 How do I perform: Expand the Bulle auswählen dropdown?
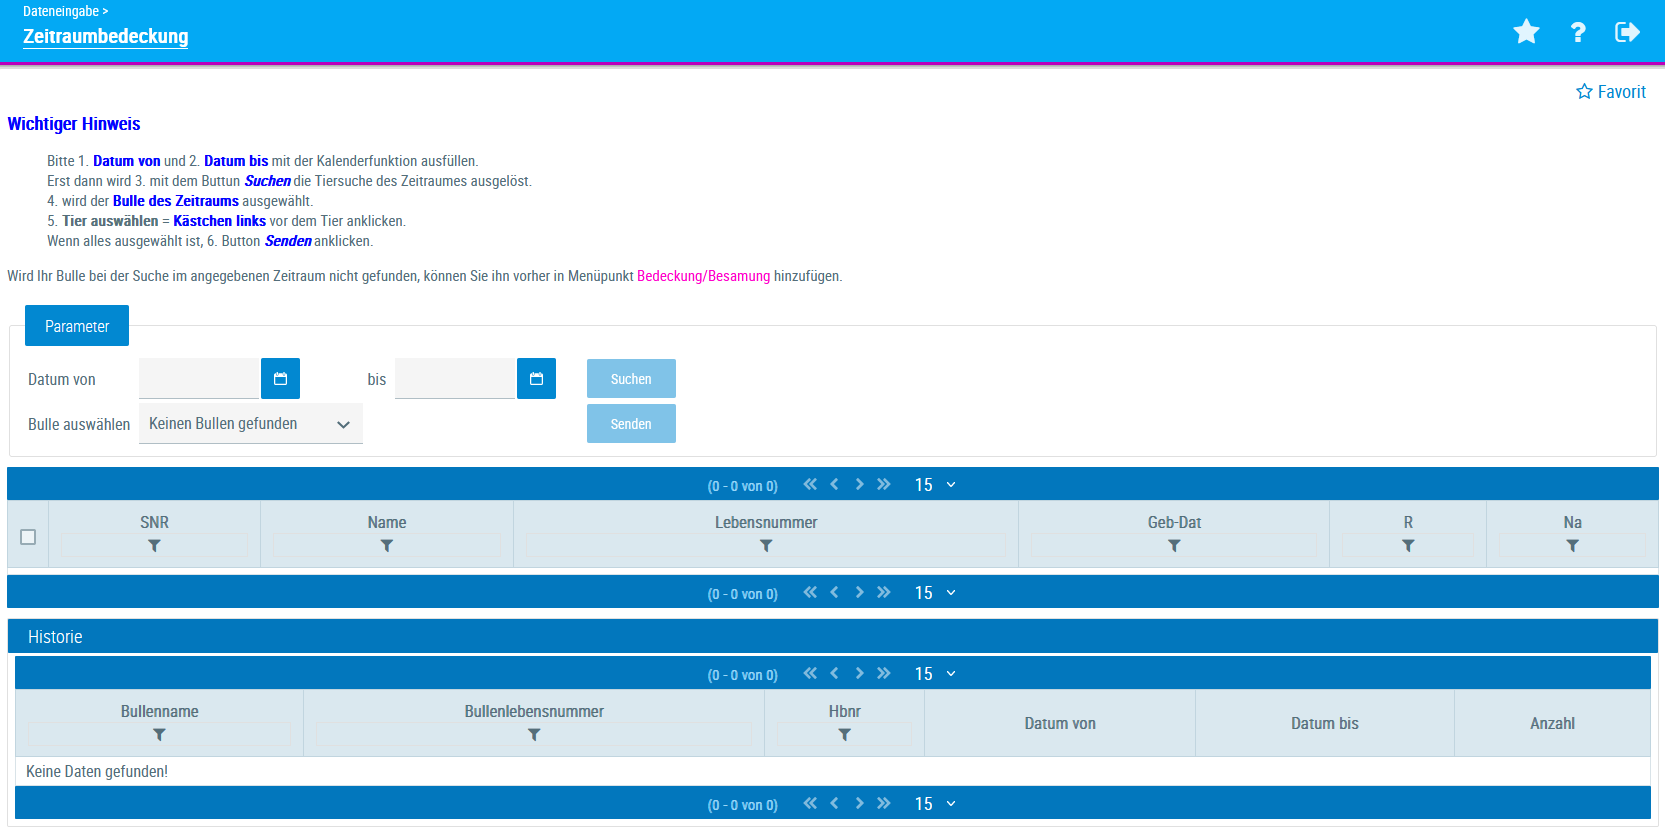(x=250, y=424)
